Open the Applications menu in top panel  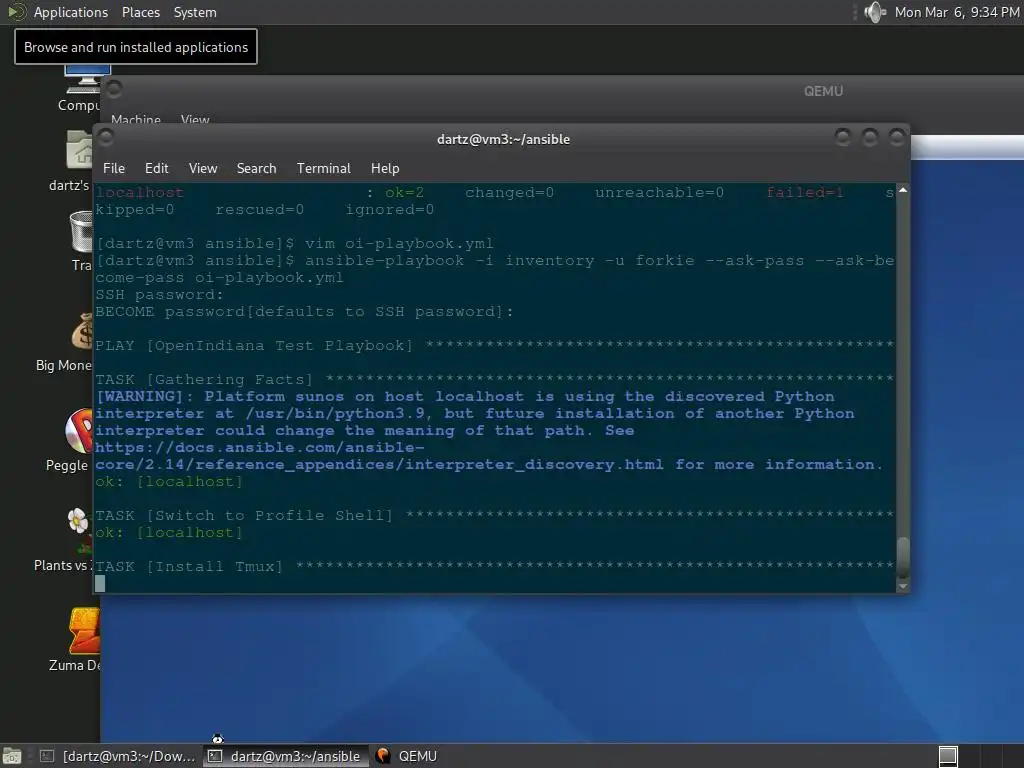71,12
